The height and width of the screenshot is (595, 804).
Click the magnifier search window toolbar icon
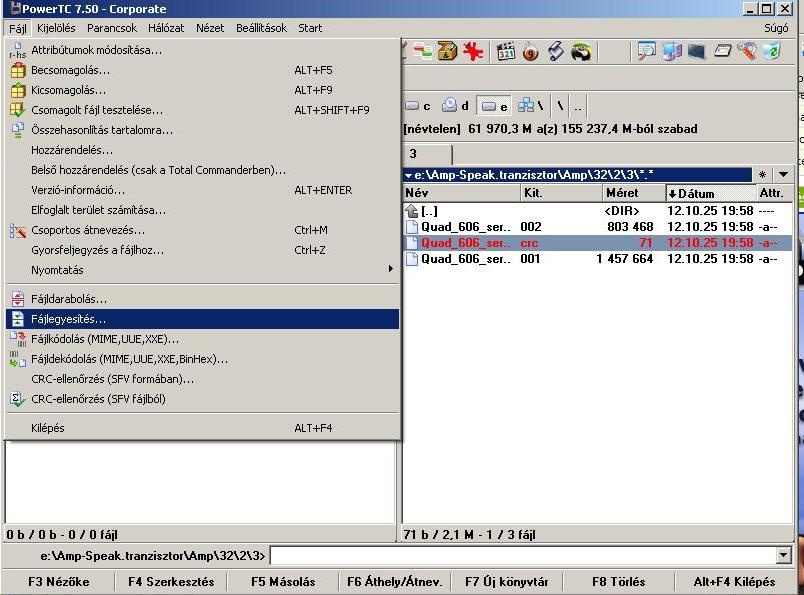pos(647,51)
